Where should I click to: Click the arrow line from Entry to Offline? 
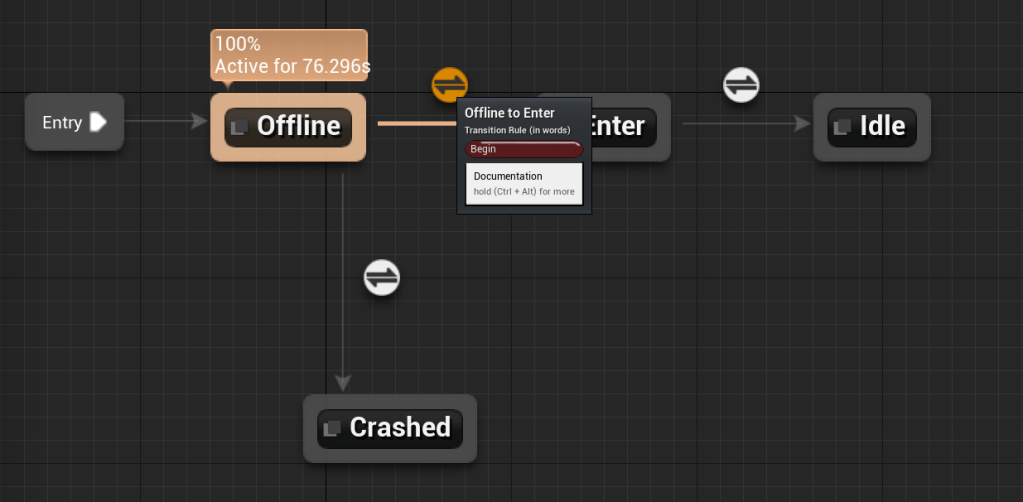(160, 122)
